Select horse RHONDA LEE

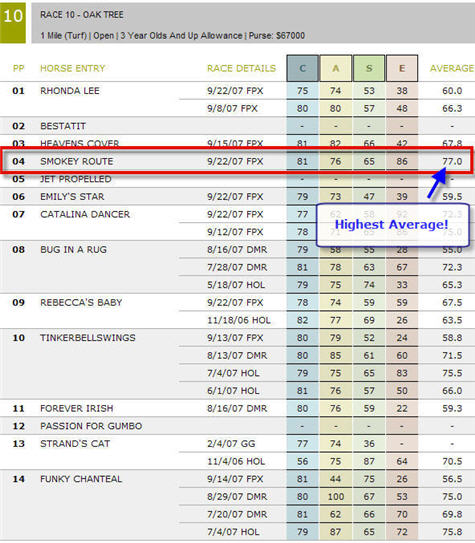coord(70,91)
